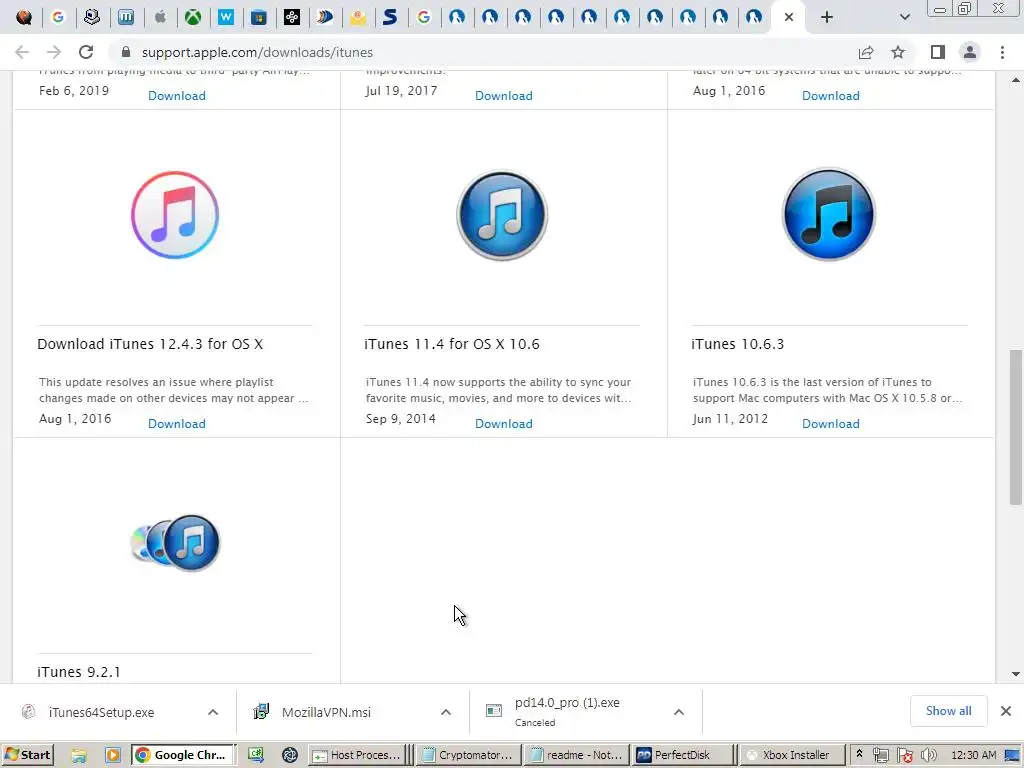This screenshot has height=768, width=1024.
Task: Launch Windows Explorer from quick launch
Action: (79, 756)
